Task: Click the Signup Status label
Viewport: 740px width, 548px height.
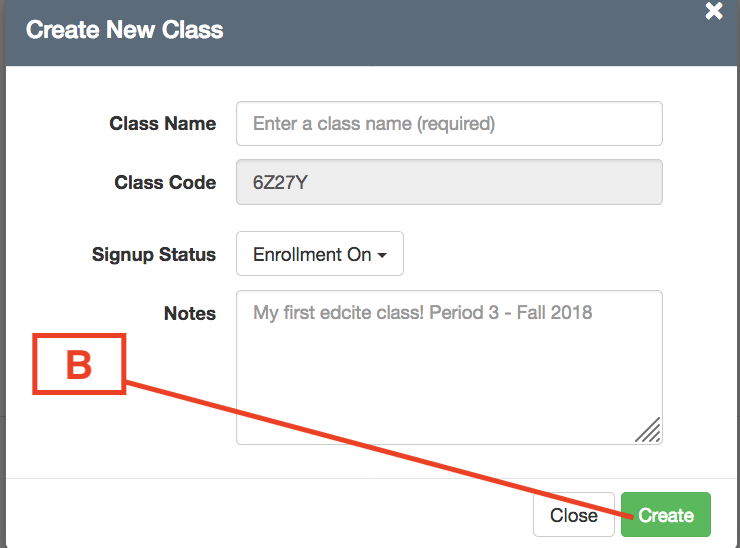Action: 153,255
